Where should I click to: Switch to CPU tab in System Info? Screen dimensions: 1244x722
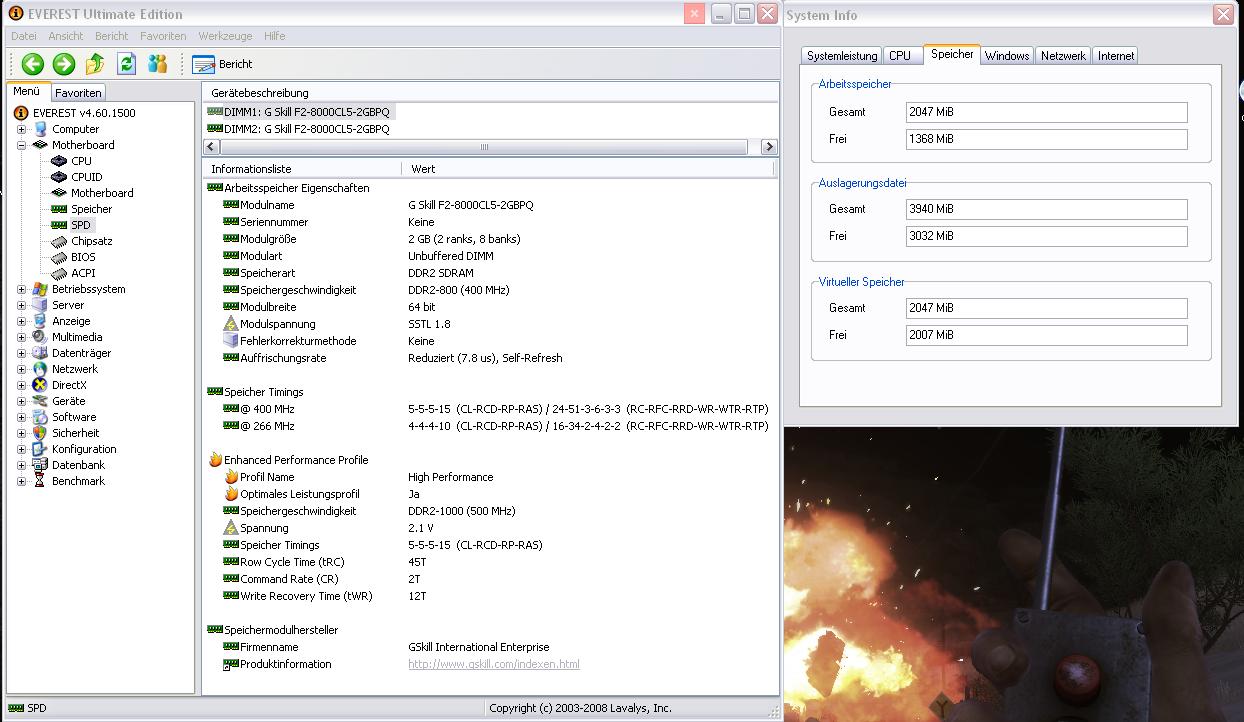[x=900, y=56]
